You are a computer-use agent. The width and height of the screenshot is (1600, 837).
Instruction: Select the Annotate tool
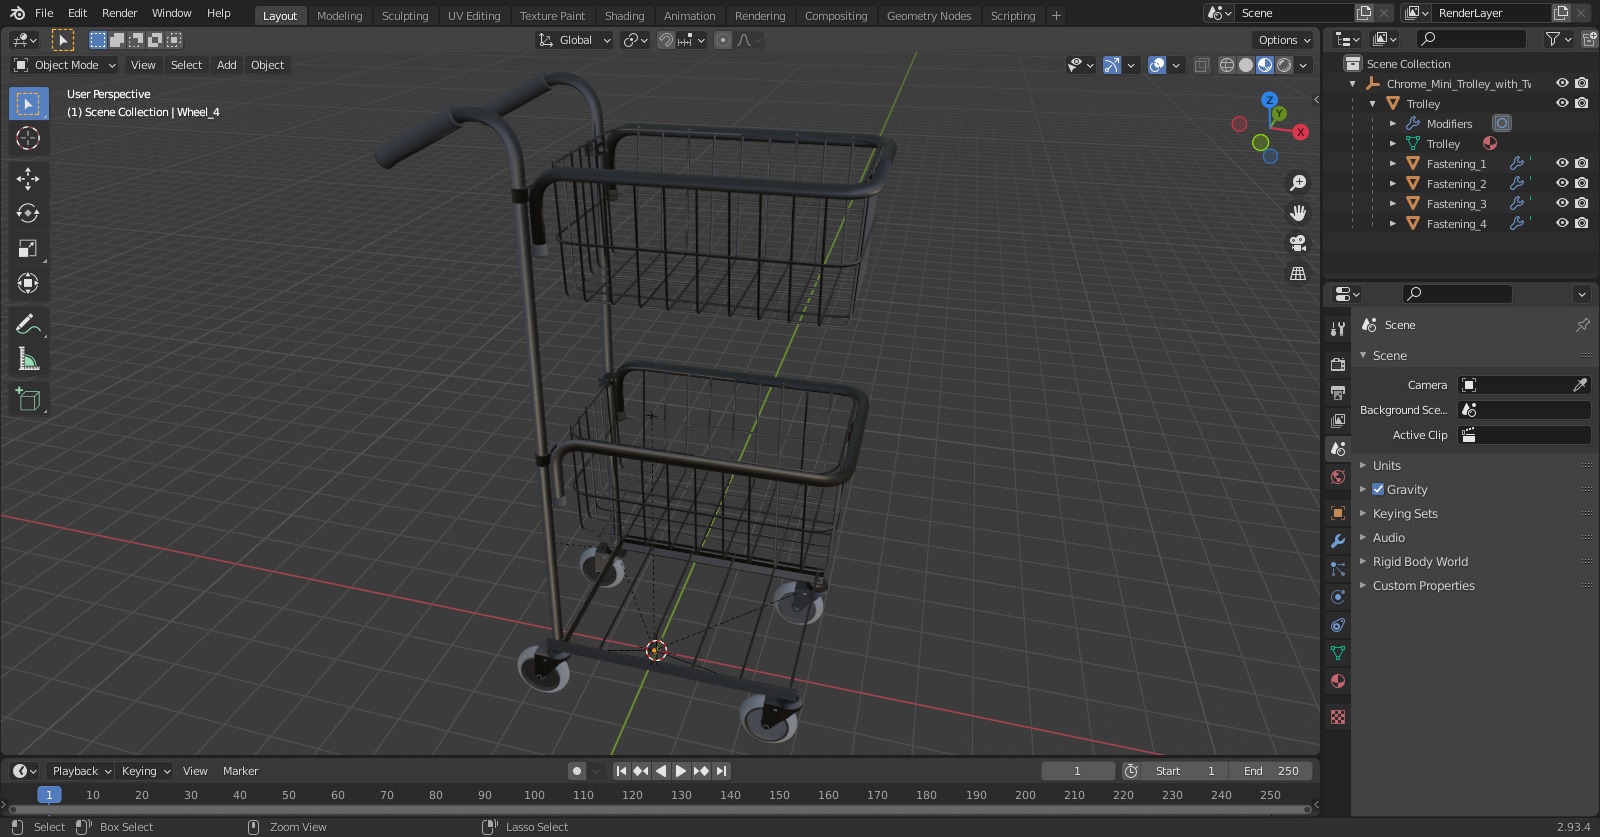coord(28,324)
